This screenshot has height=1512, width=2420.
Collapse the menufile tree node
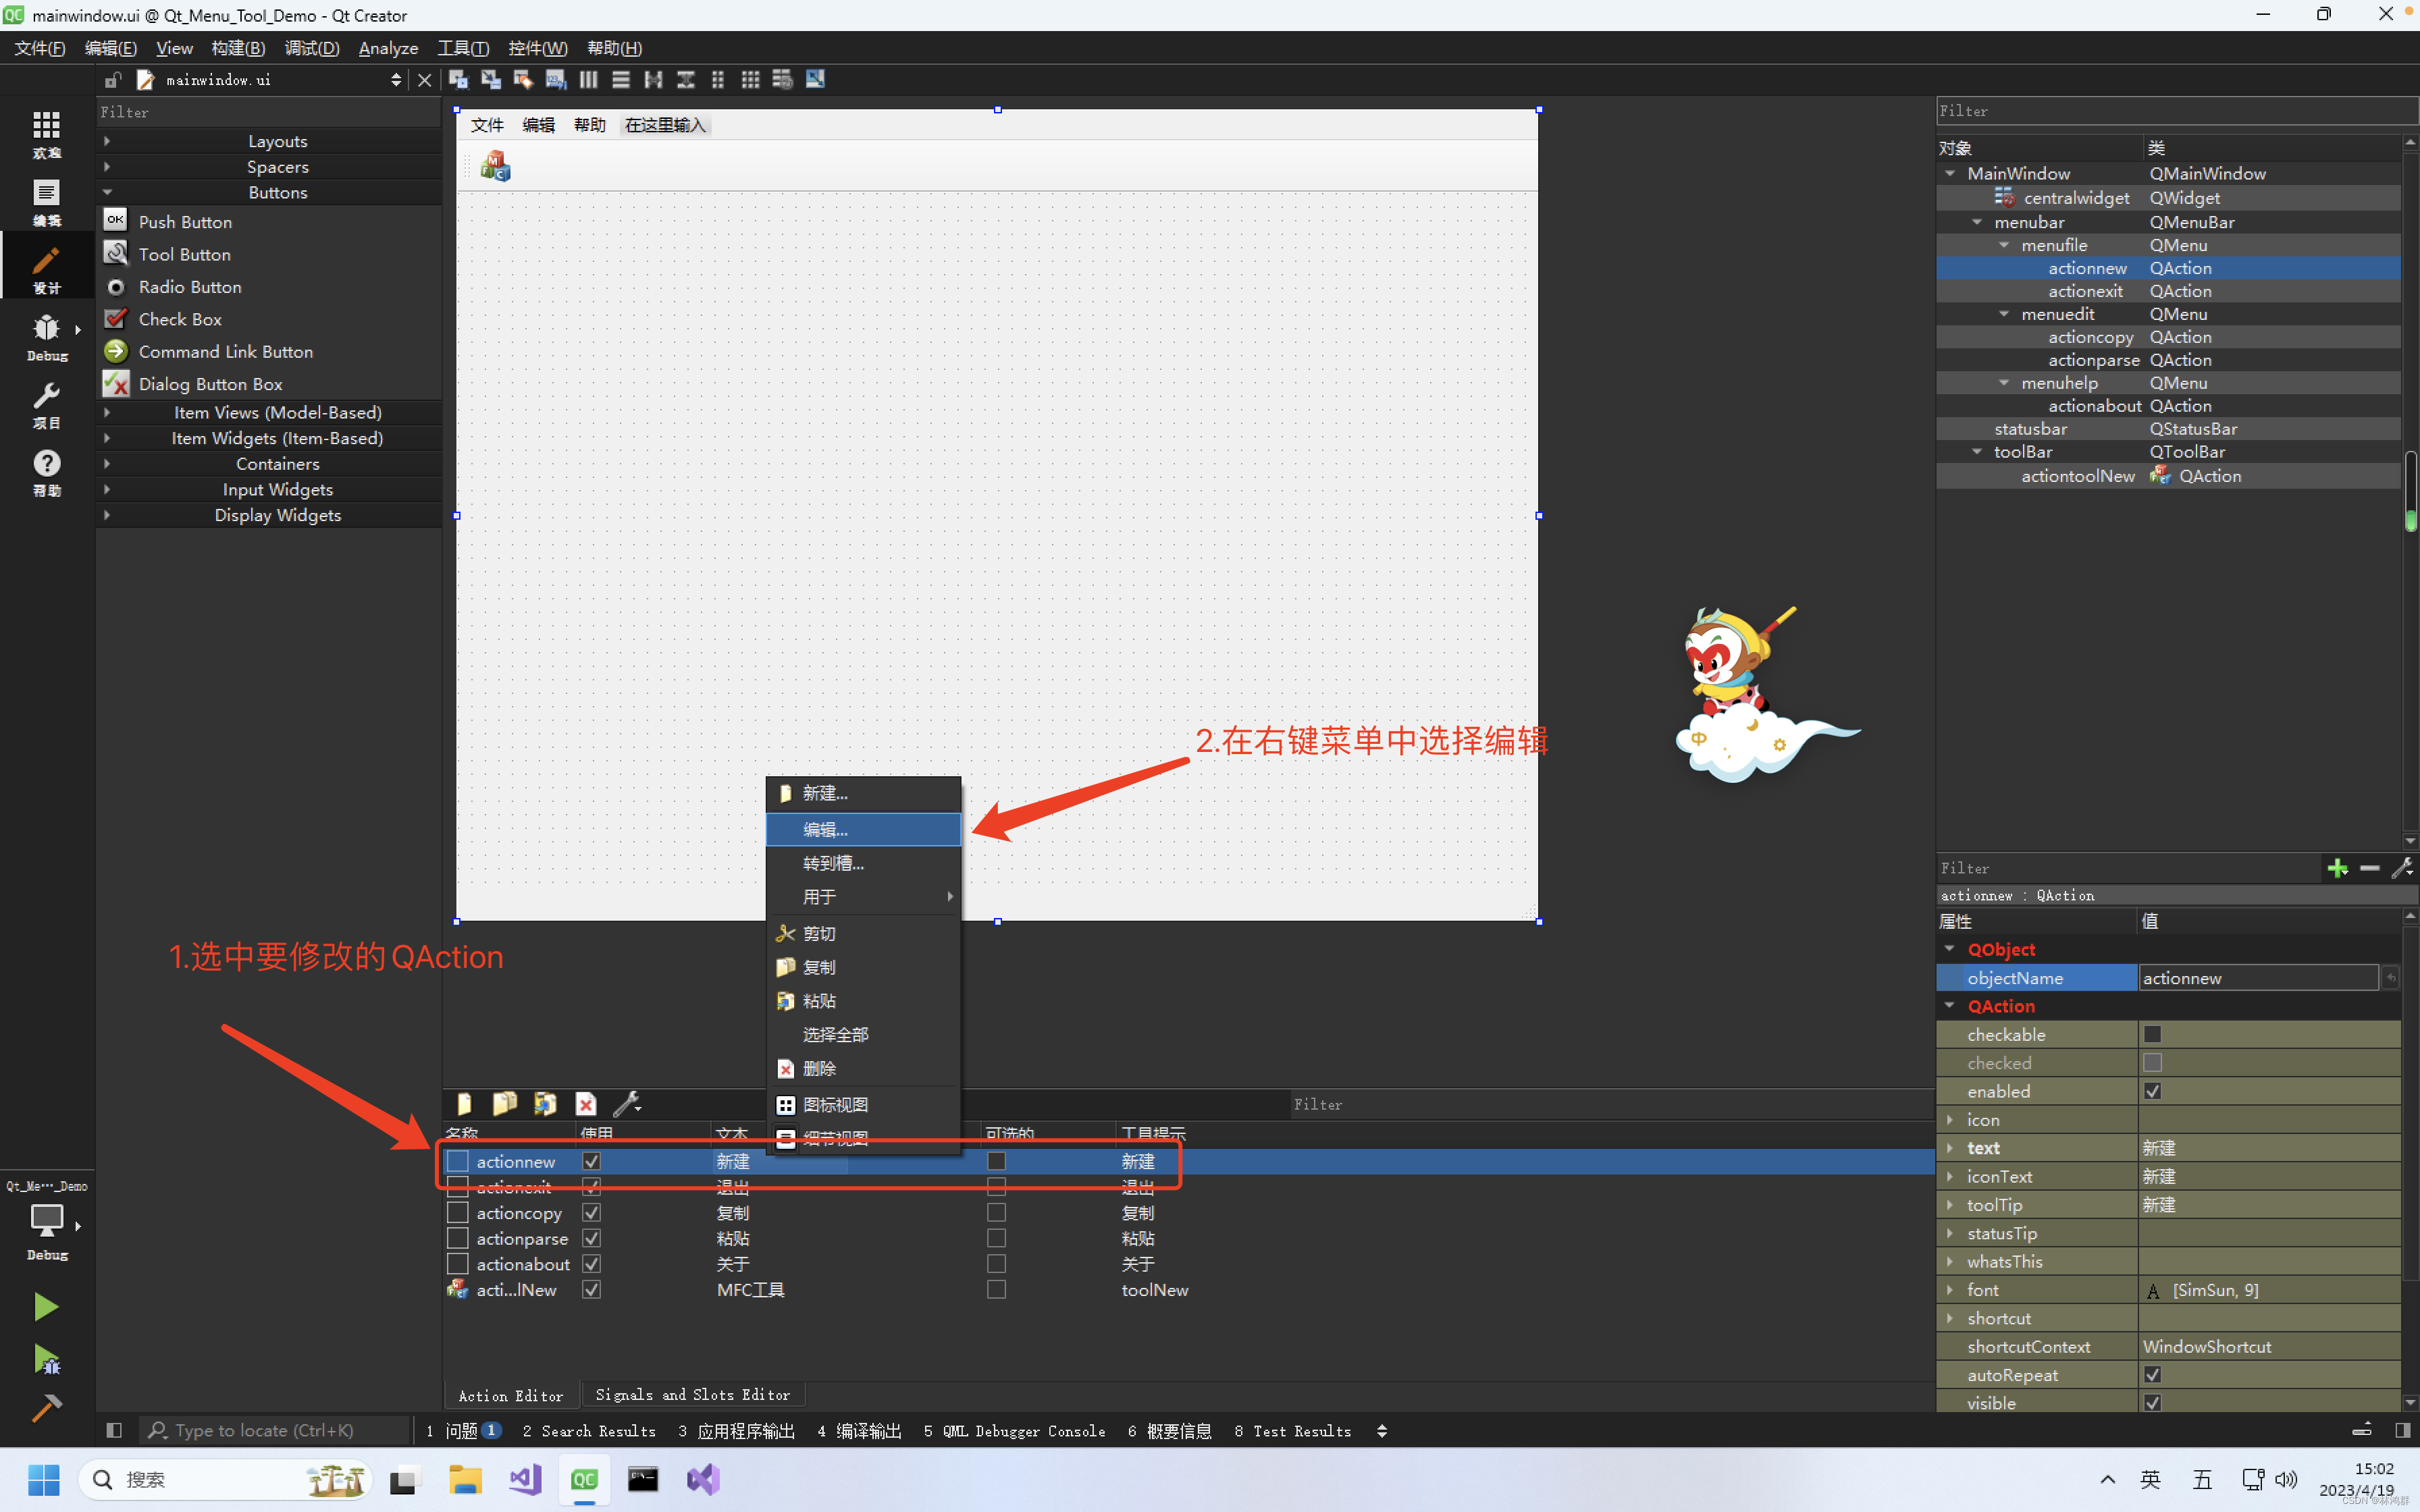(2004, 245)
